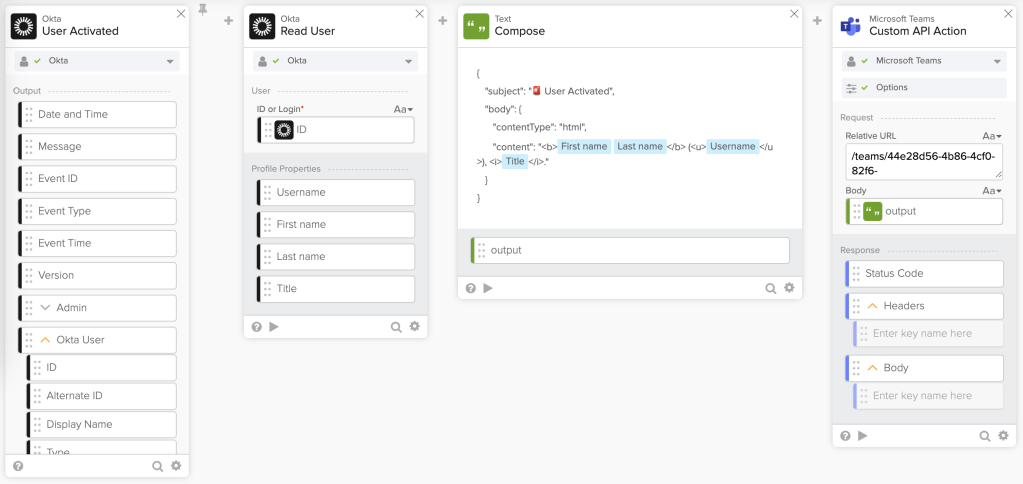1023x484 pixels.
Task: Close the Compose card
Action: pos(794,14)
